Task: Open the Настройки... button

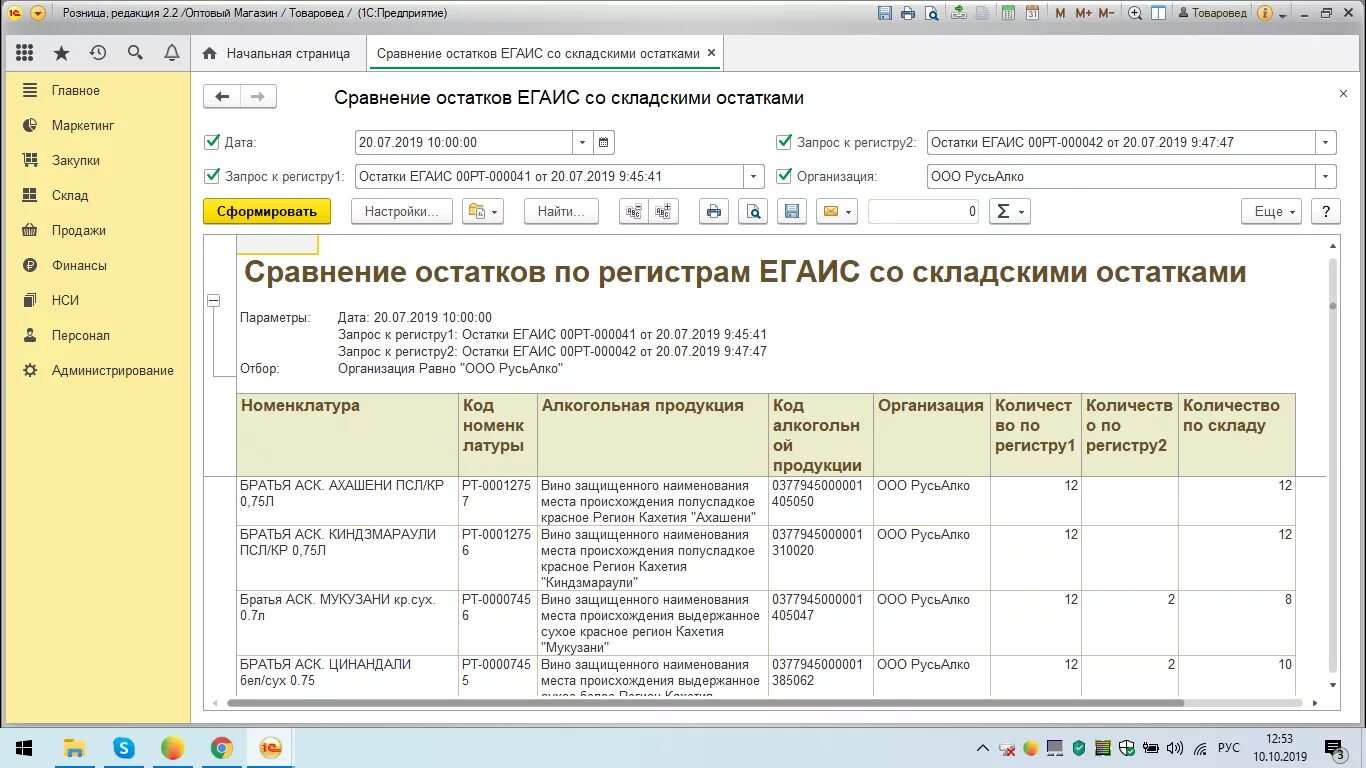Action: click(401, 211)
